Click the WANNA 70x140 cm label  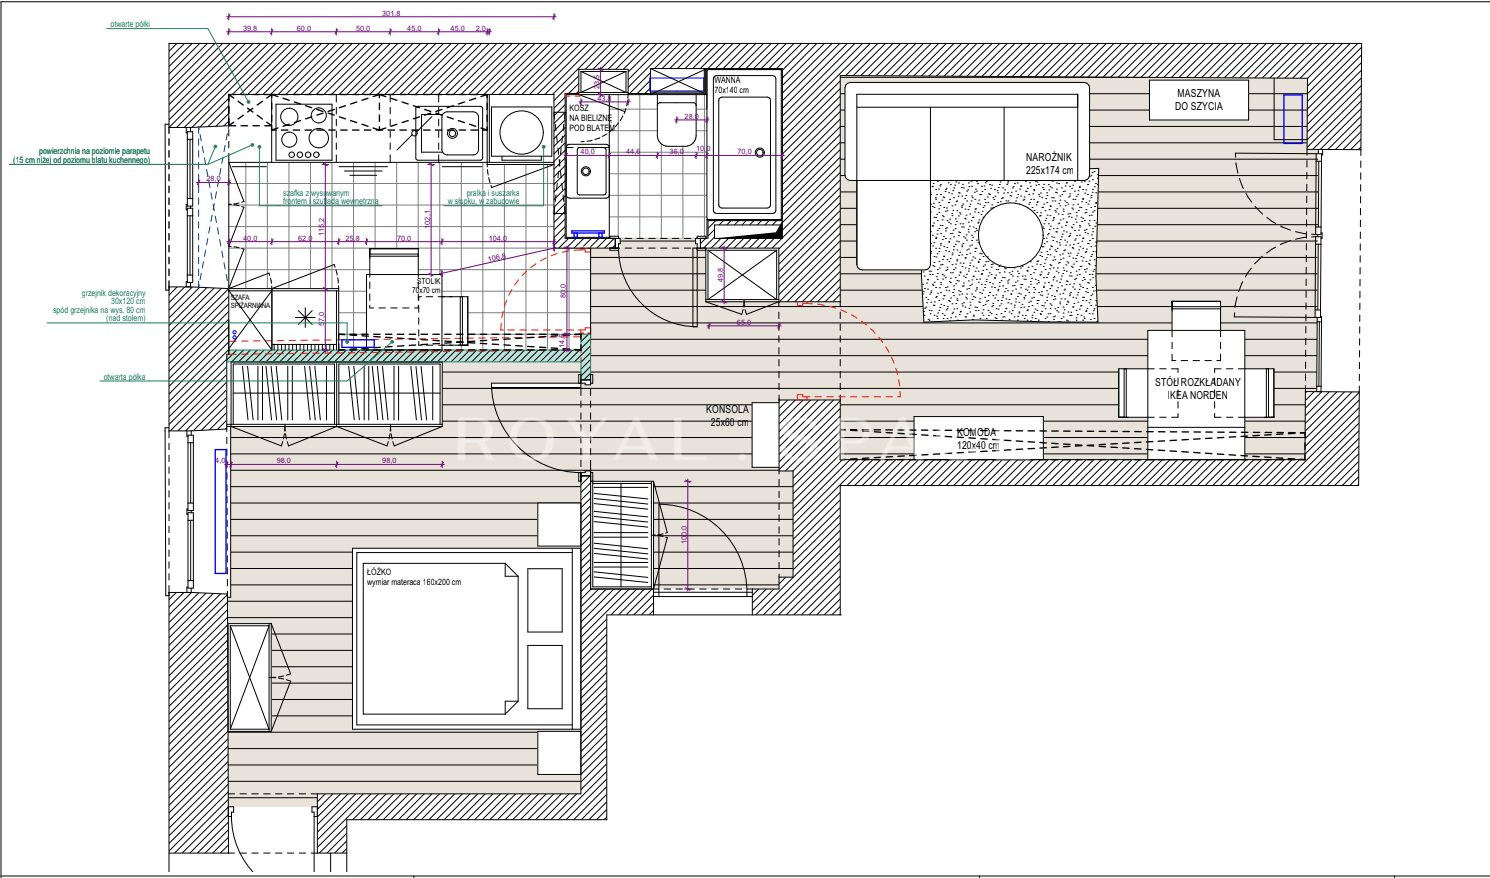tap(730, 84)
